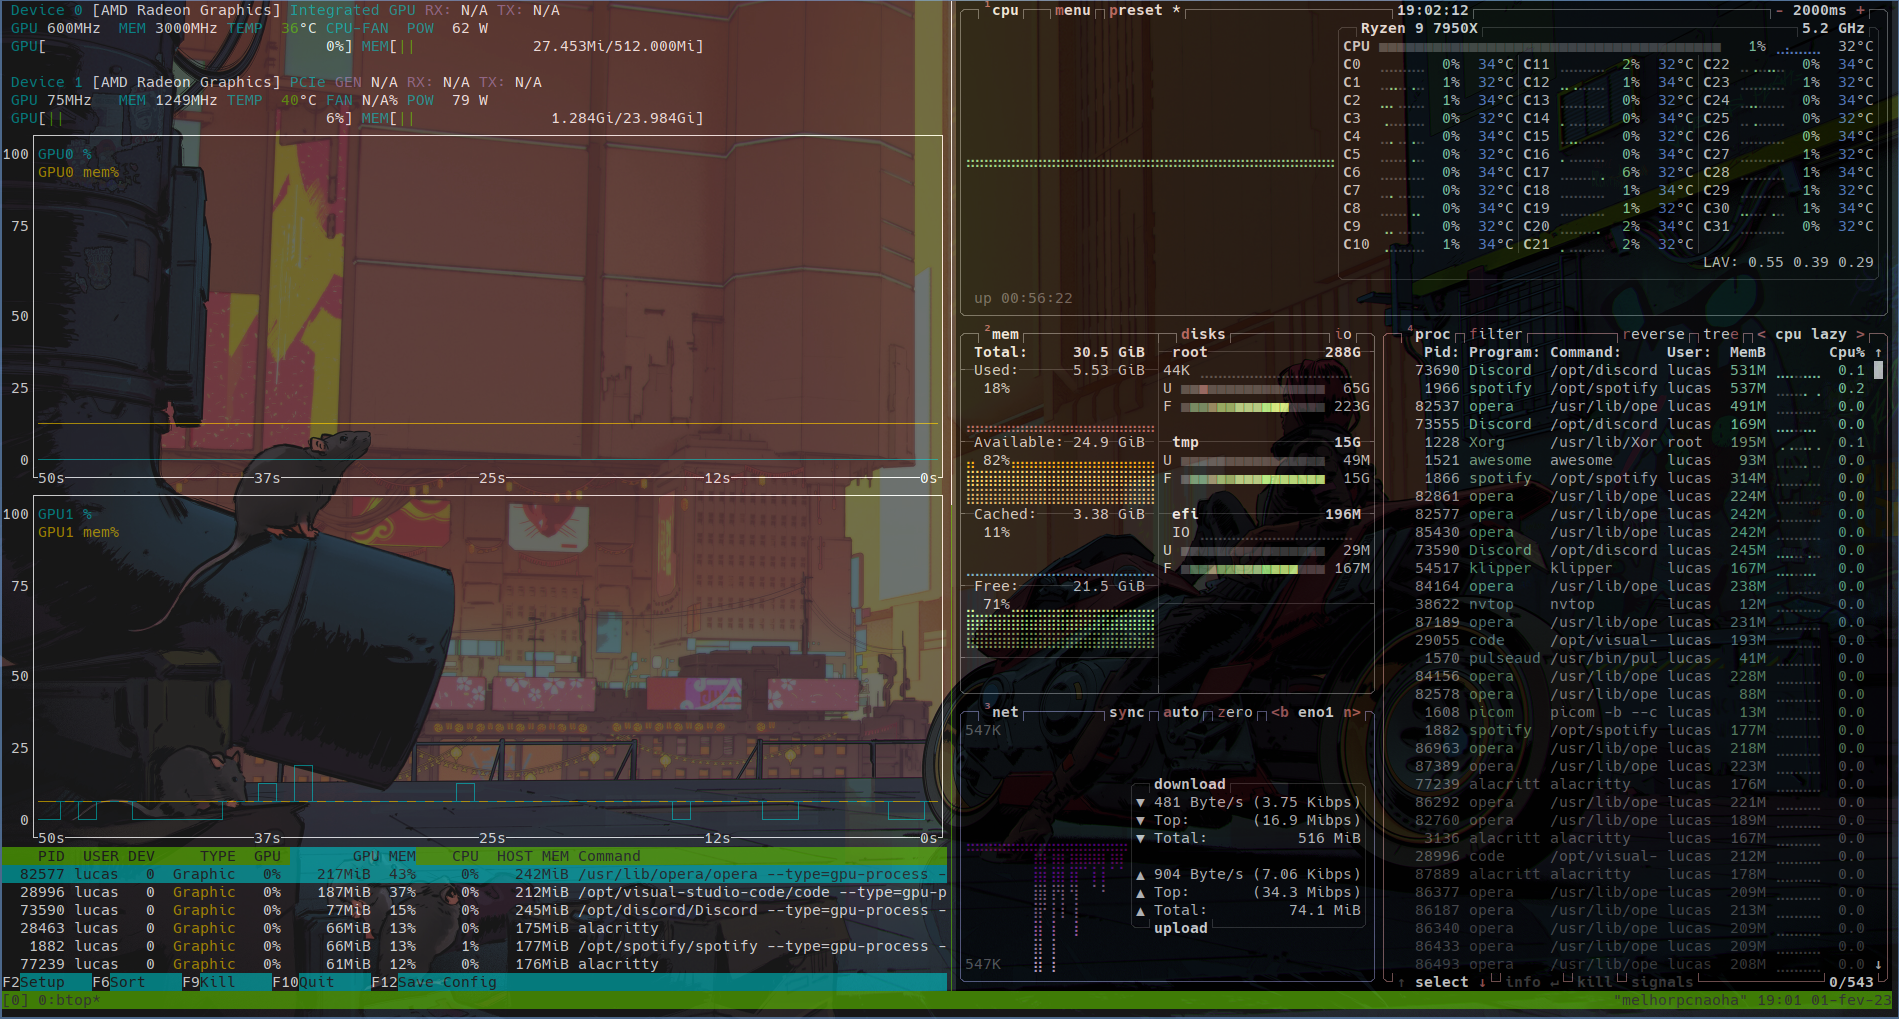Click the gray up arrow before 'select'
This screenshot has width=1899, height=1019.
1401,982
